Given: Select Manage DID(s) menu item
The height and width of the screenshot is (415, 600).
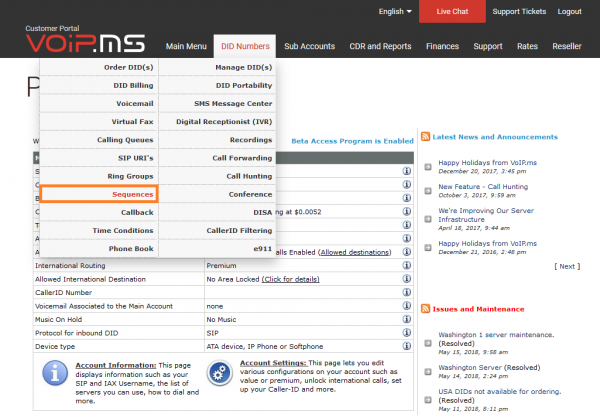Looking at the screenshot, I should 217,67.
